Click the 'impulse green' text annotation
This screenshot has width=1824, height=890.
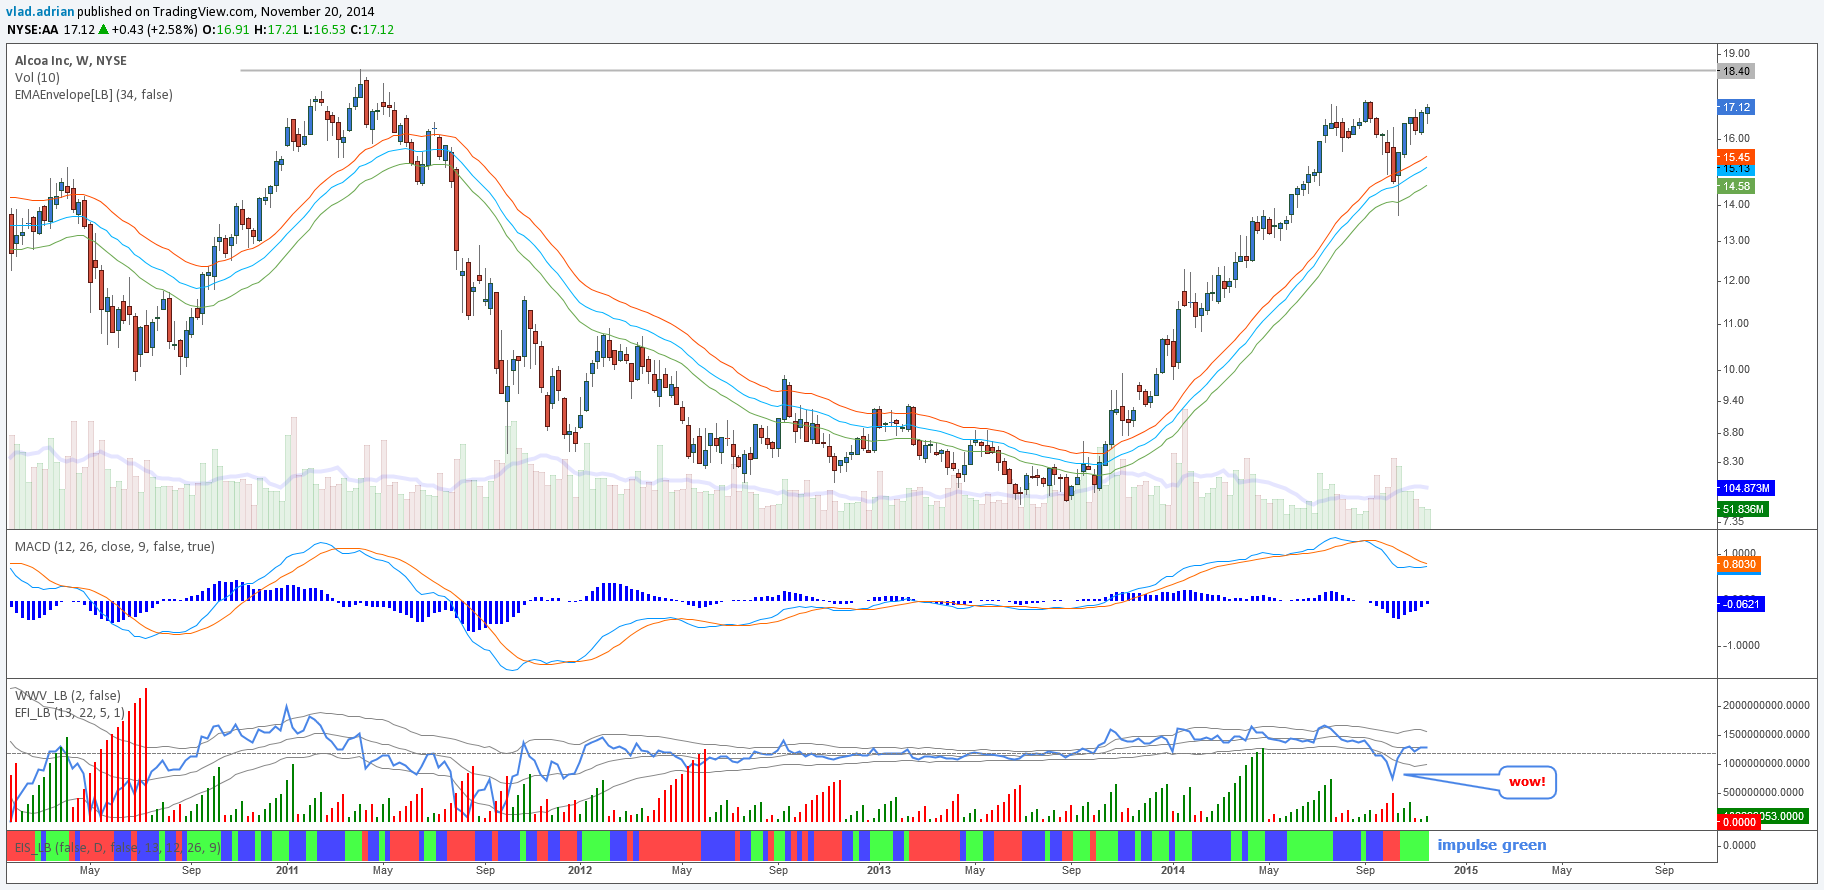click(1492, 845)
